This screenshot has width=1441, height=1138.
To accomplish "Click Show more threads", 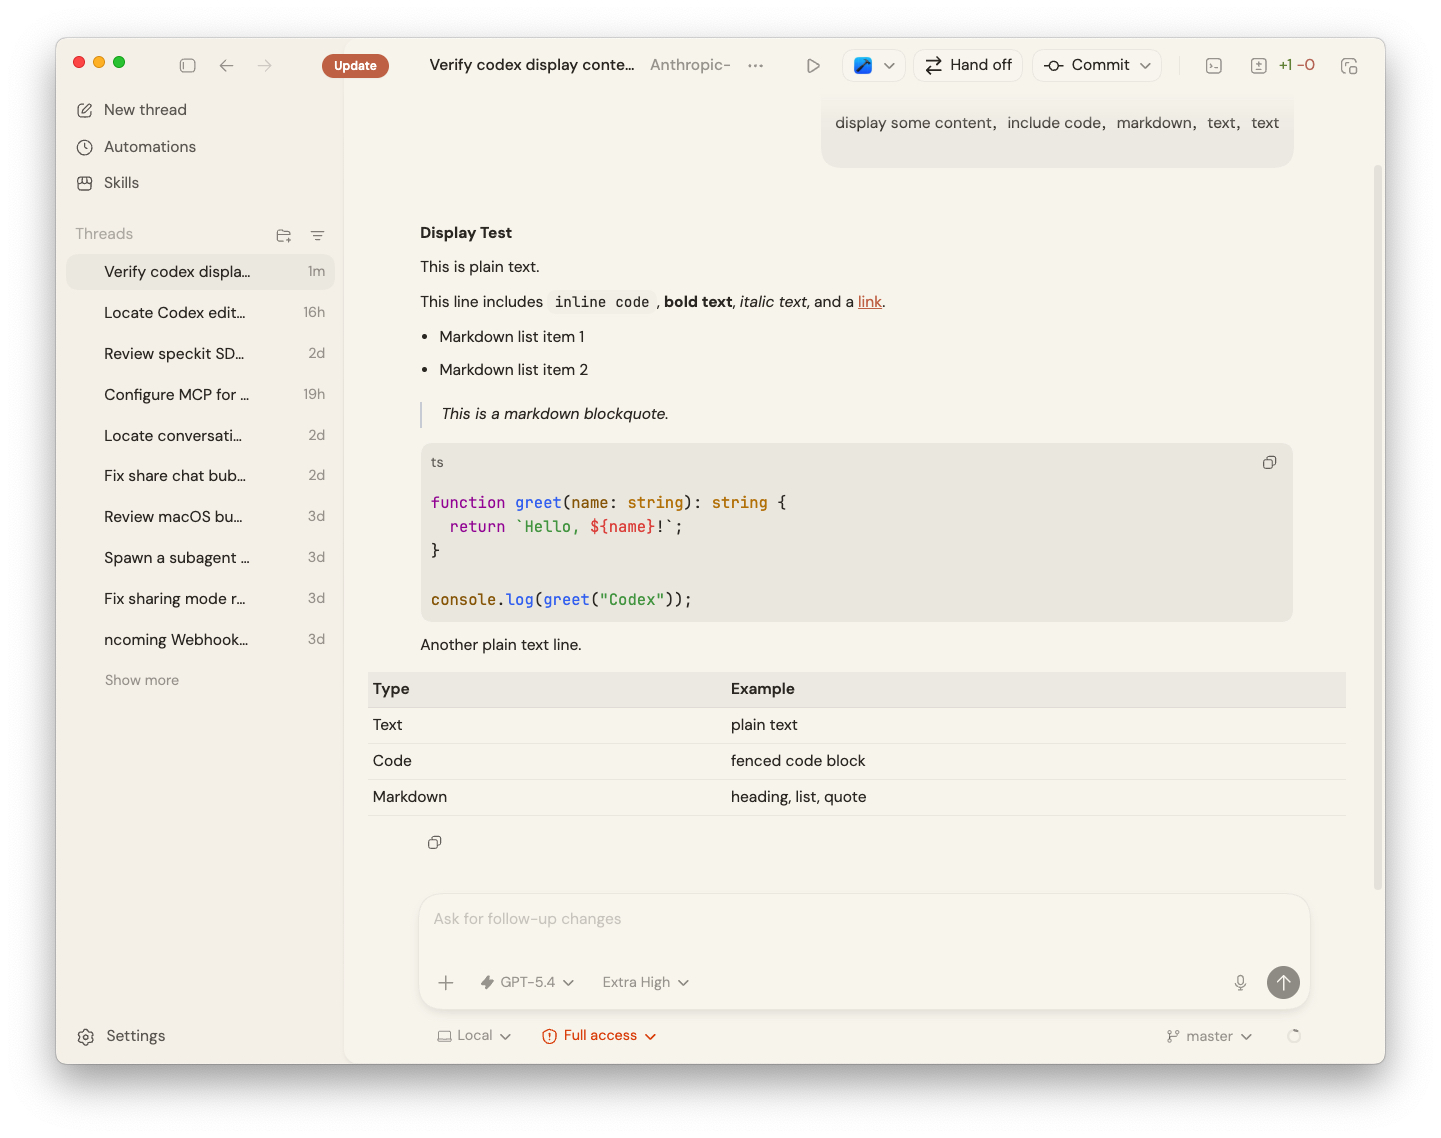I will [142, 680].
